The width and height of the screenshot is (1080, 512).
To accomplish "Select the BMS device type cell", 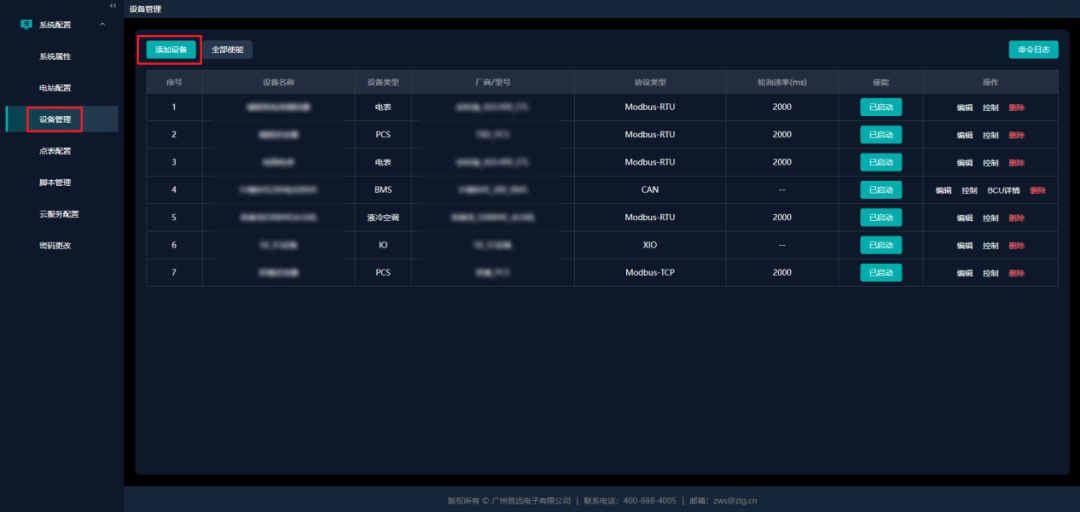I will [383, 190].
